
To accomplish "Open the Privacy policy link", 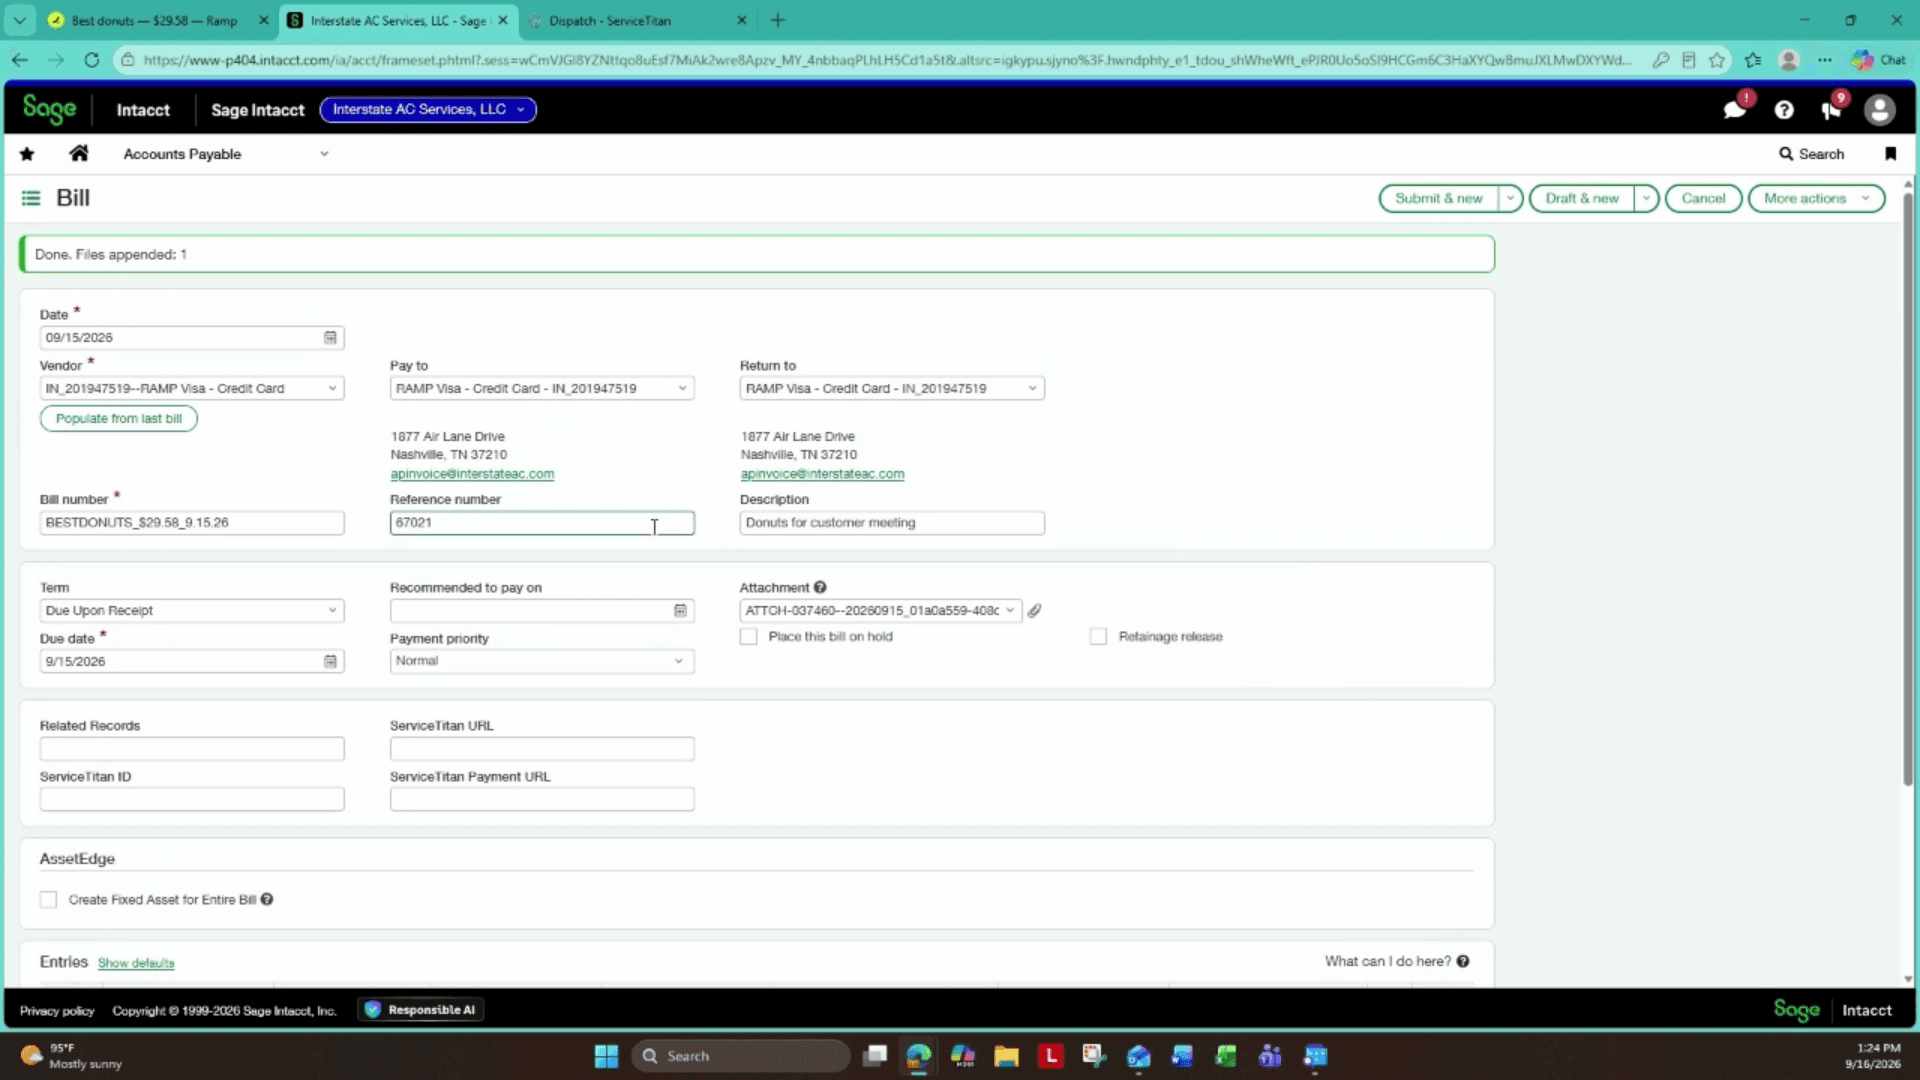I will pyautogui.click(x=57, y=1011).
